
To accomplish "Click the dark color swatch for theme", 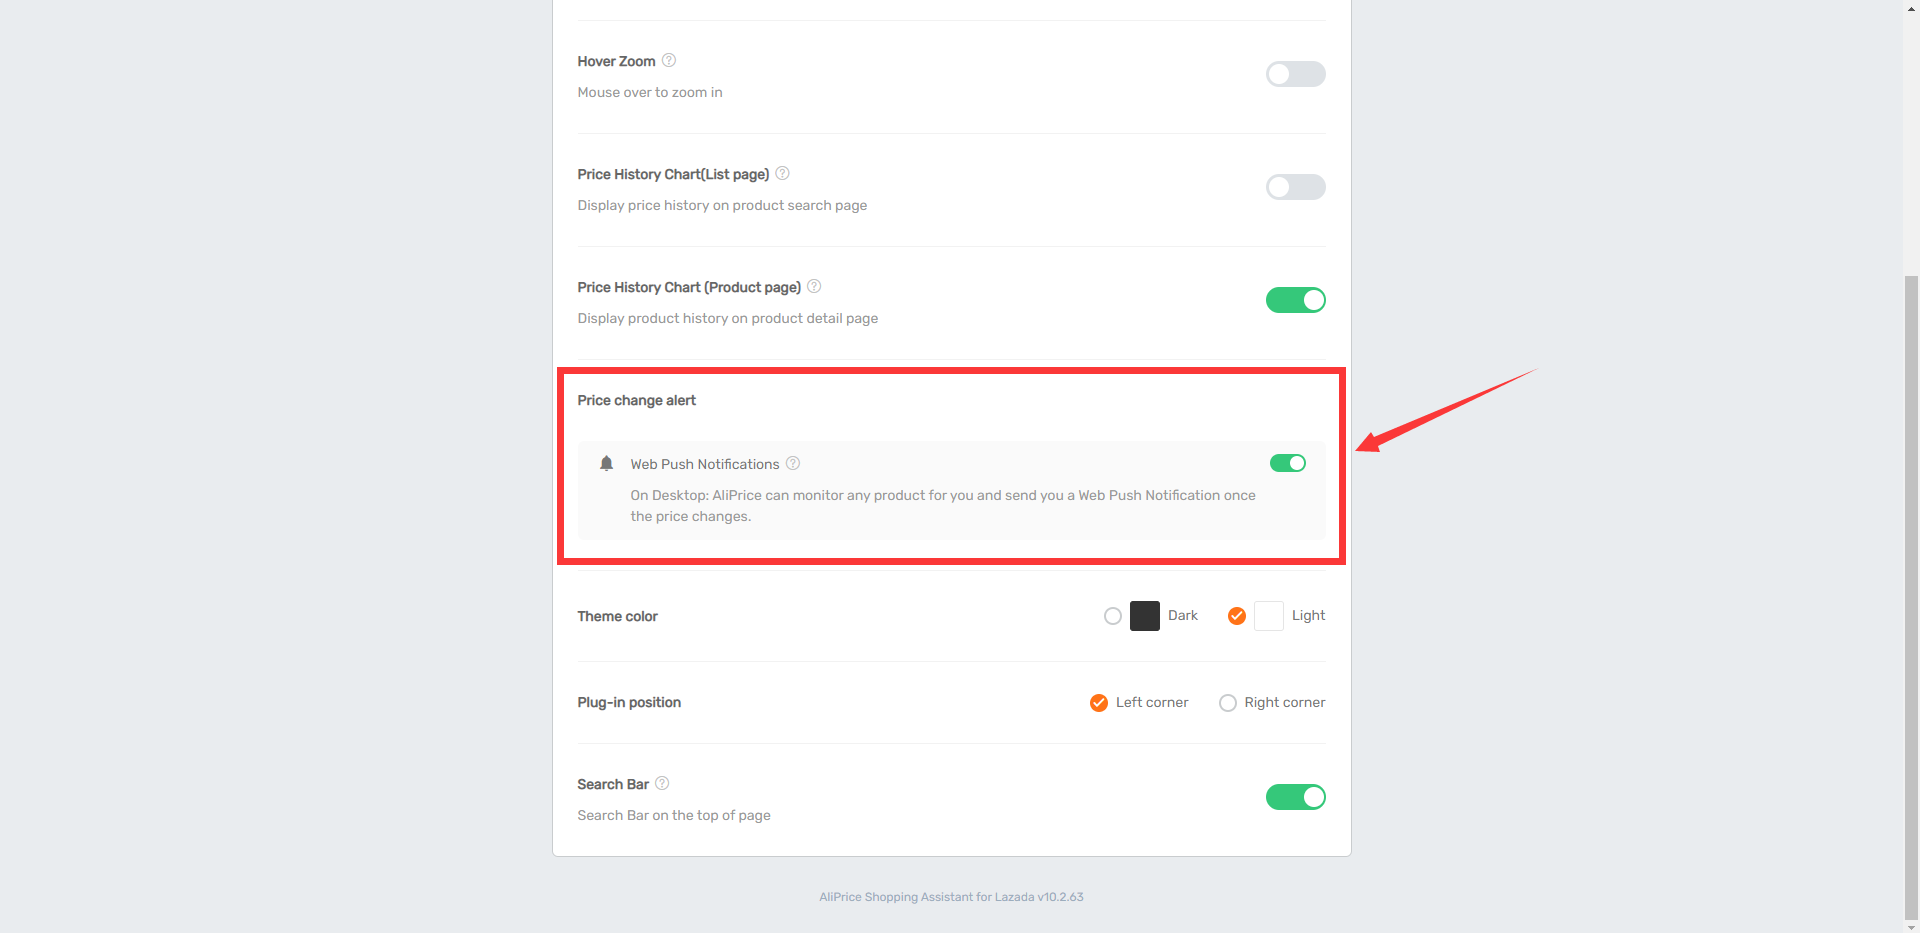I will (x=1145, y=616).
